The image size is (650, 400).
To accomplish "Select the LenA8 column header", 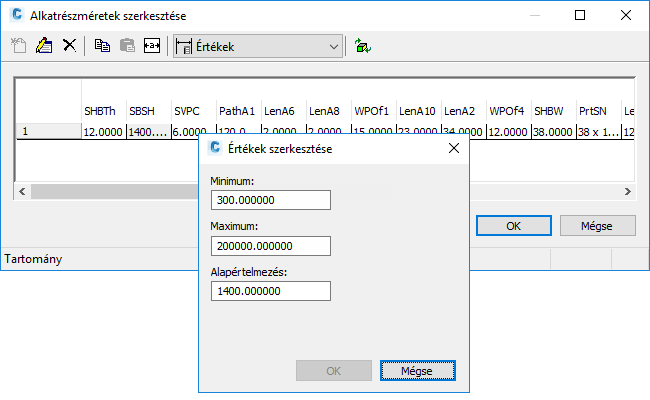I will click(x=324, y=111).
